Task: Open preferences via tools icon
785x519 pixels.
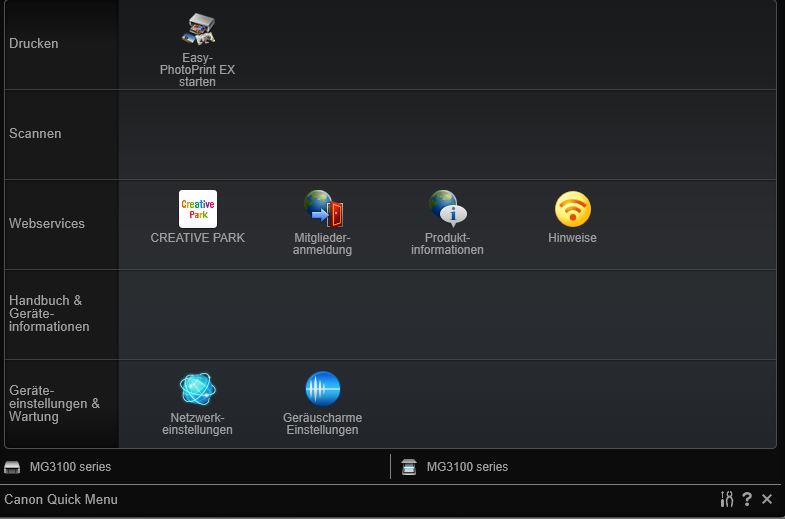Action: point(726,499)
